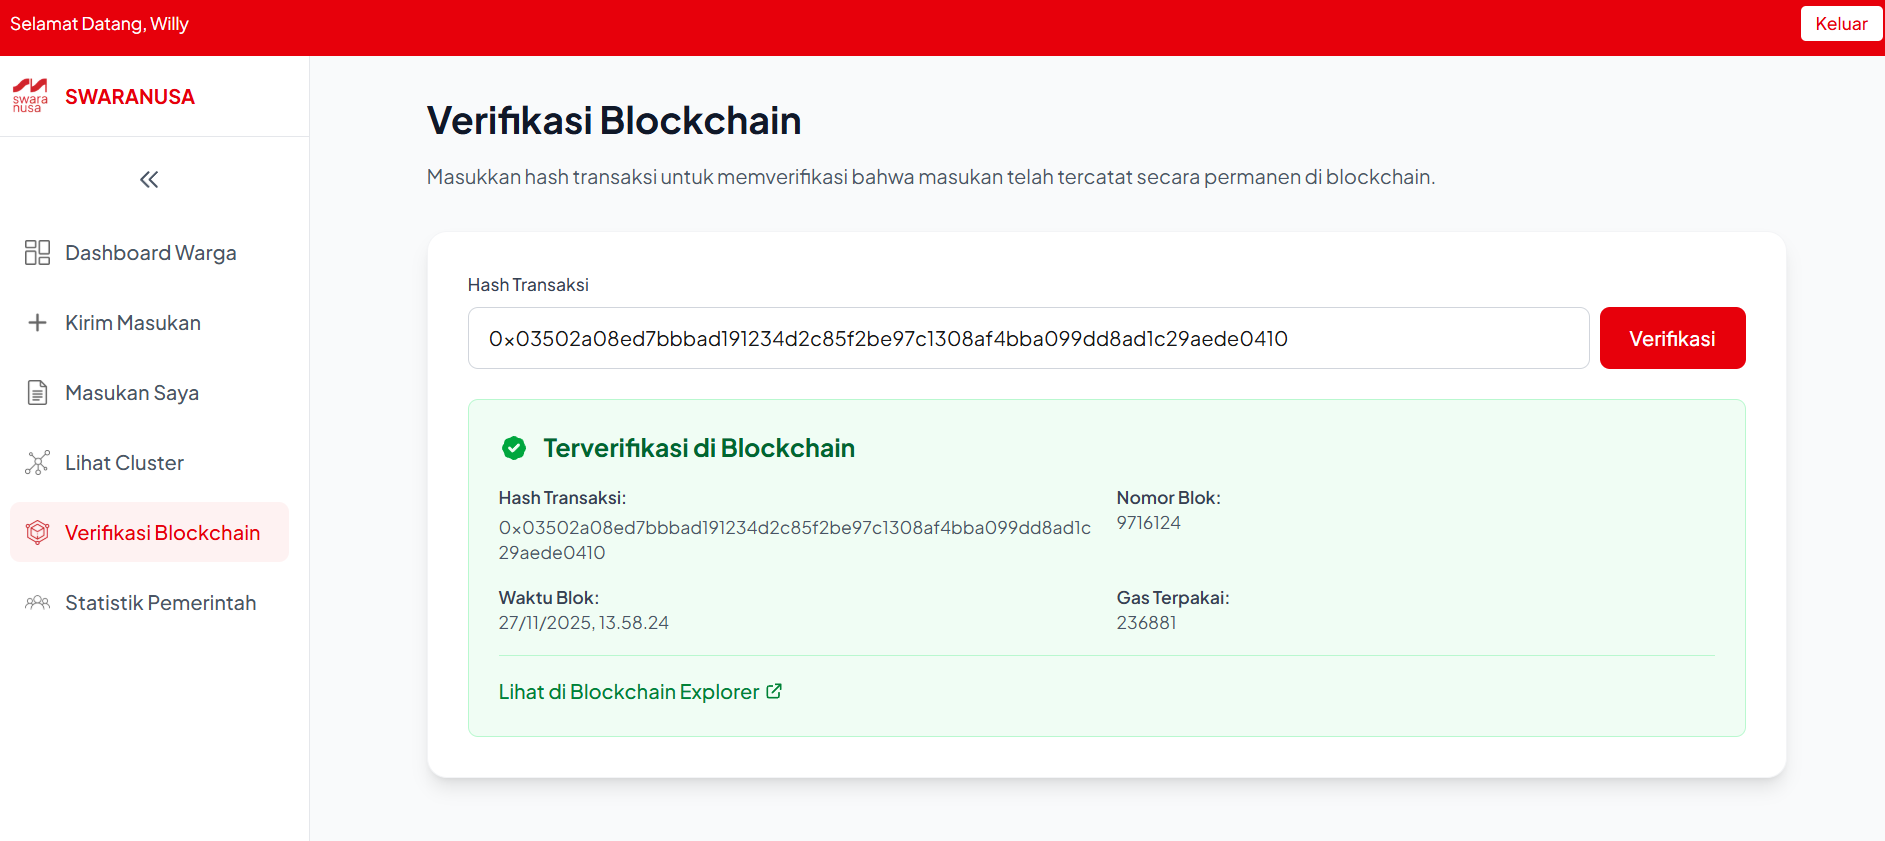This screenshot has width=1885, height=841.
Task: Select the cluster network icon for Lihat Cluster
Action: 37,462
